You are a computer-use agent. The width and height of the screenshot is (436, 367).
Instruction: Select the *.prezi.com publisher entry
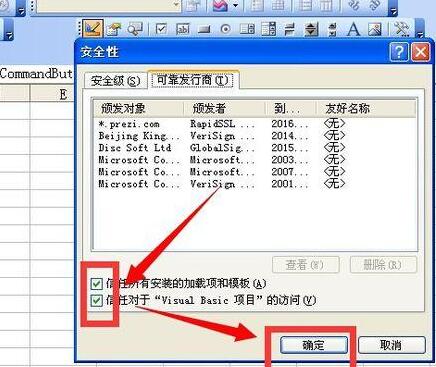(129, 124)
